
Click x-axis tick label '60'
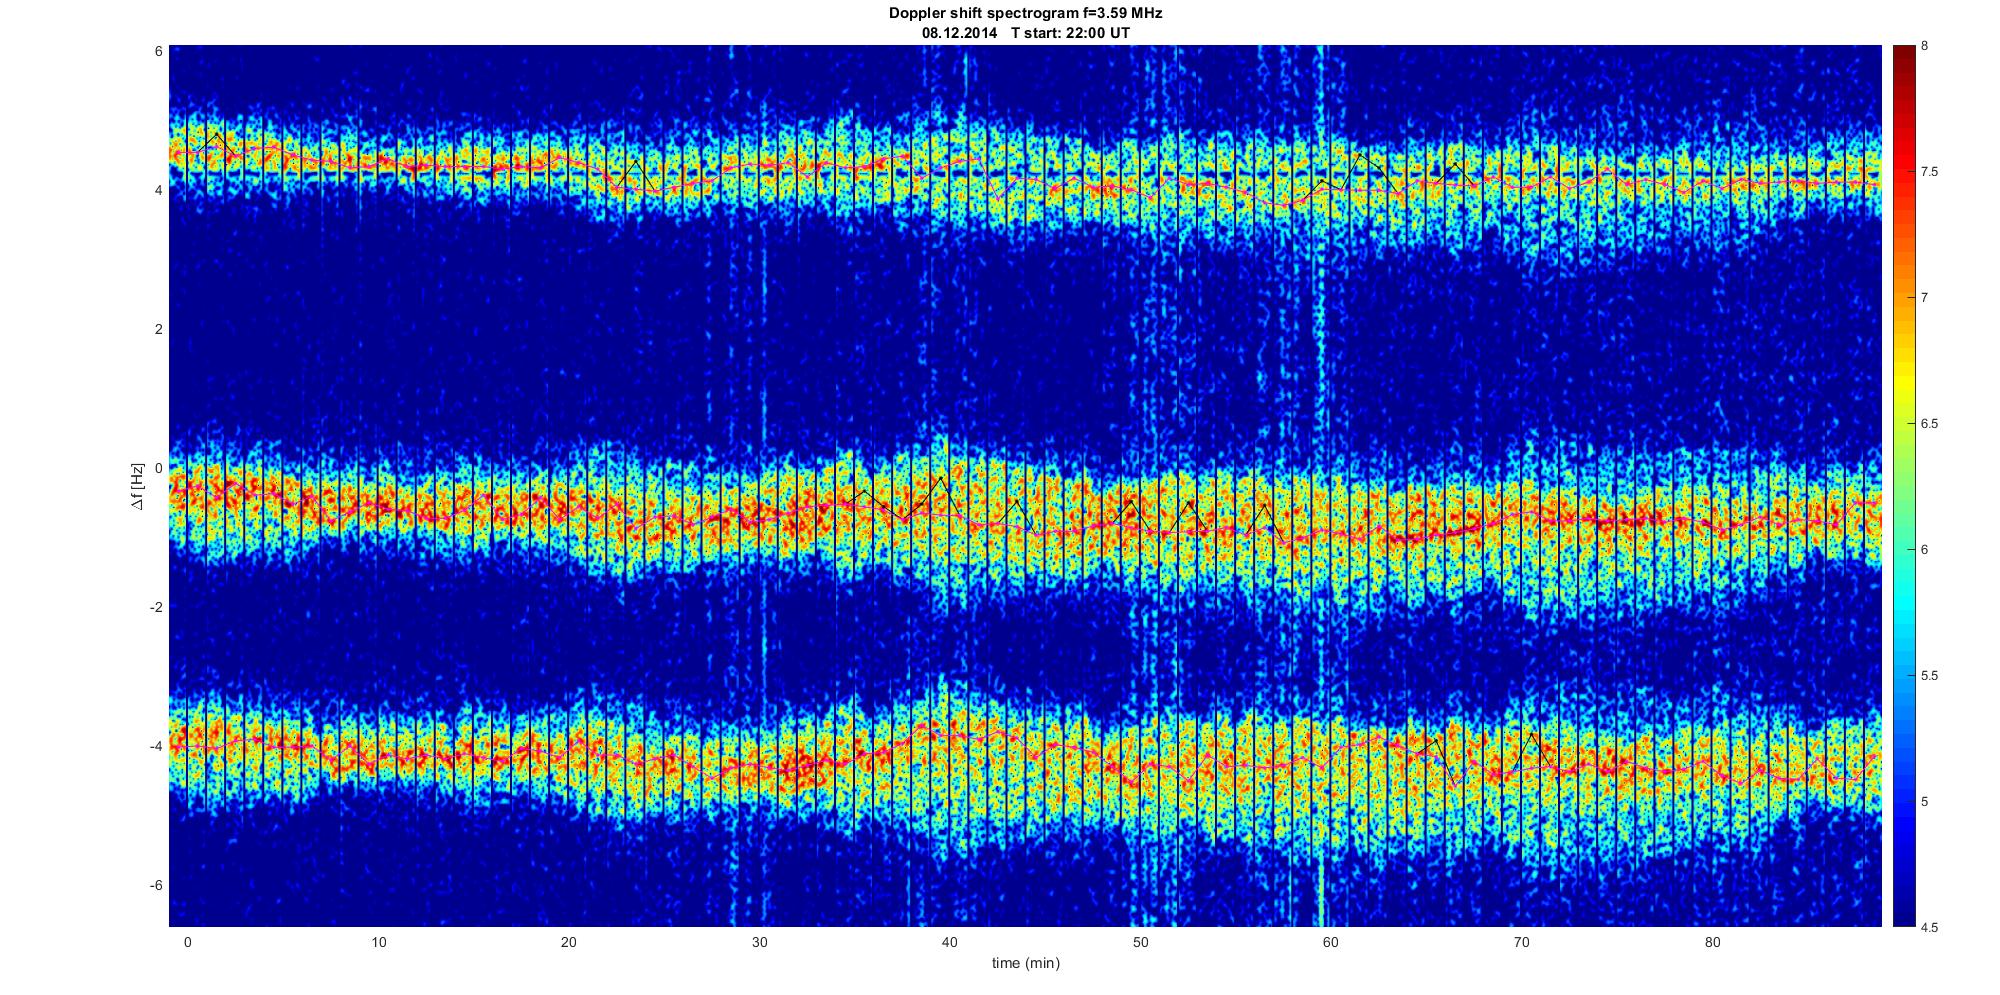click(x=1331, y=942)
